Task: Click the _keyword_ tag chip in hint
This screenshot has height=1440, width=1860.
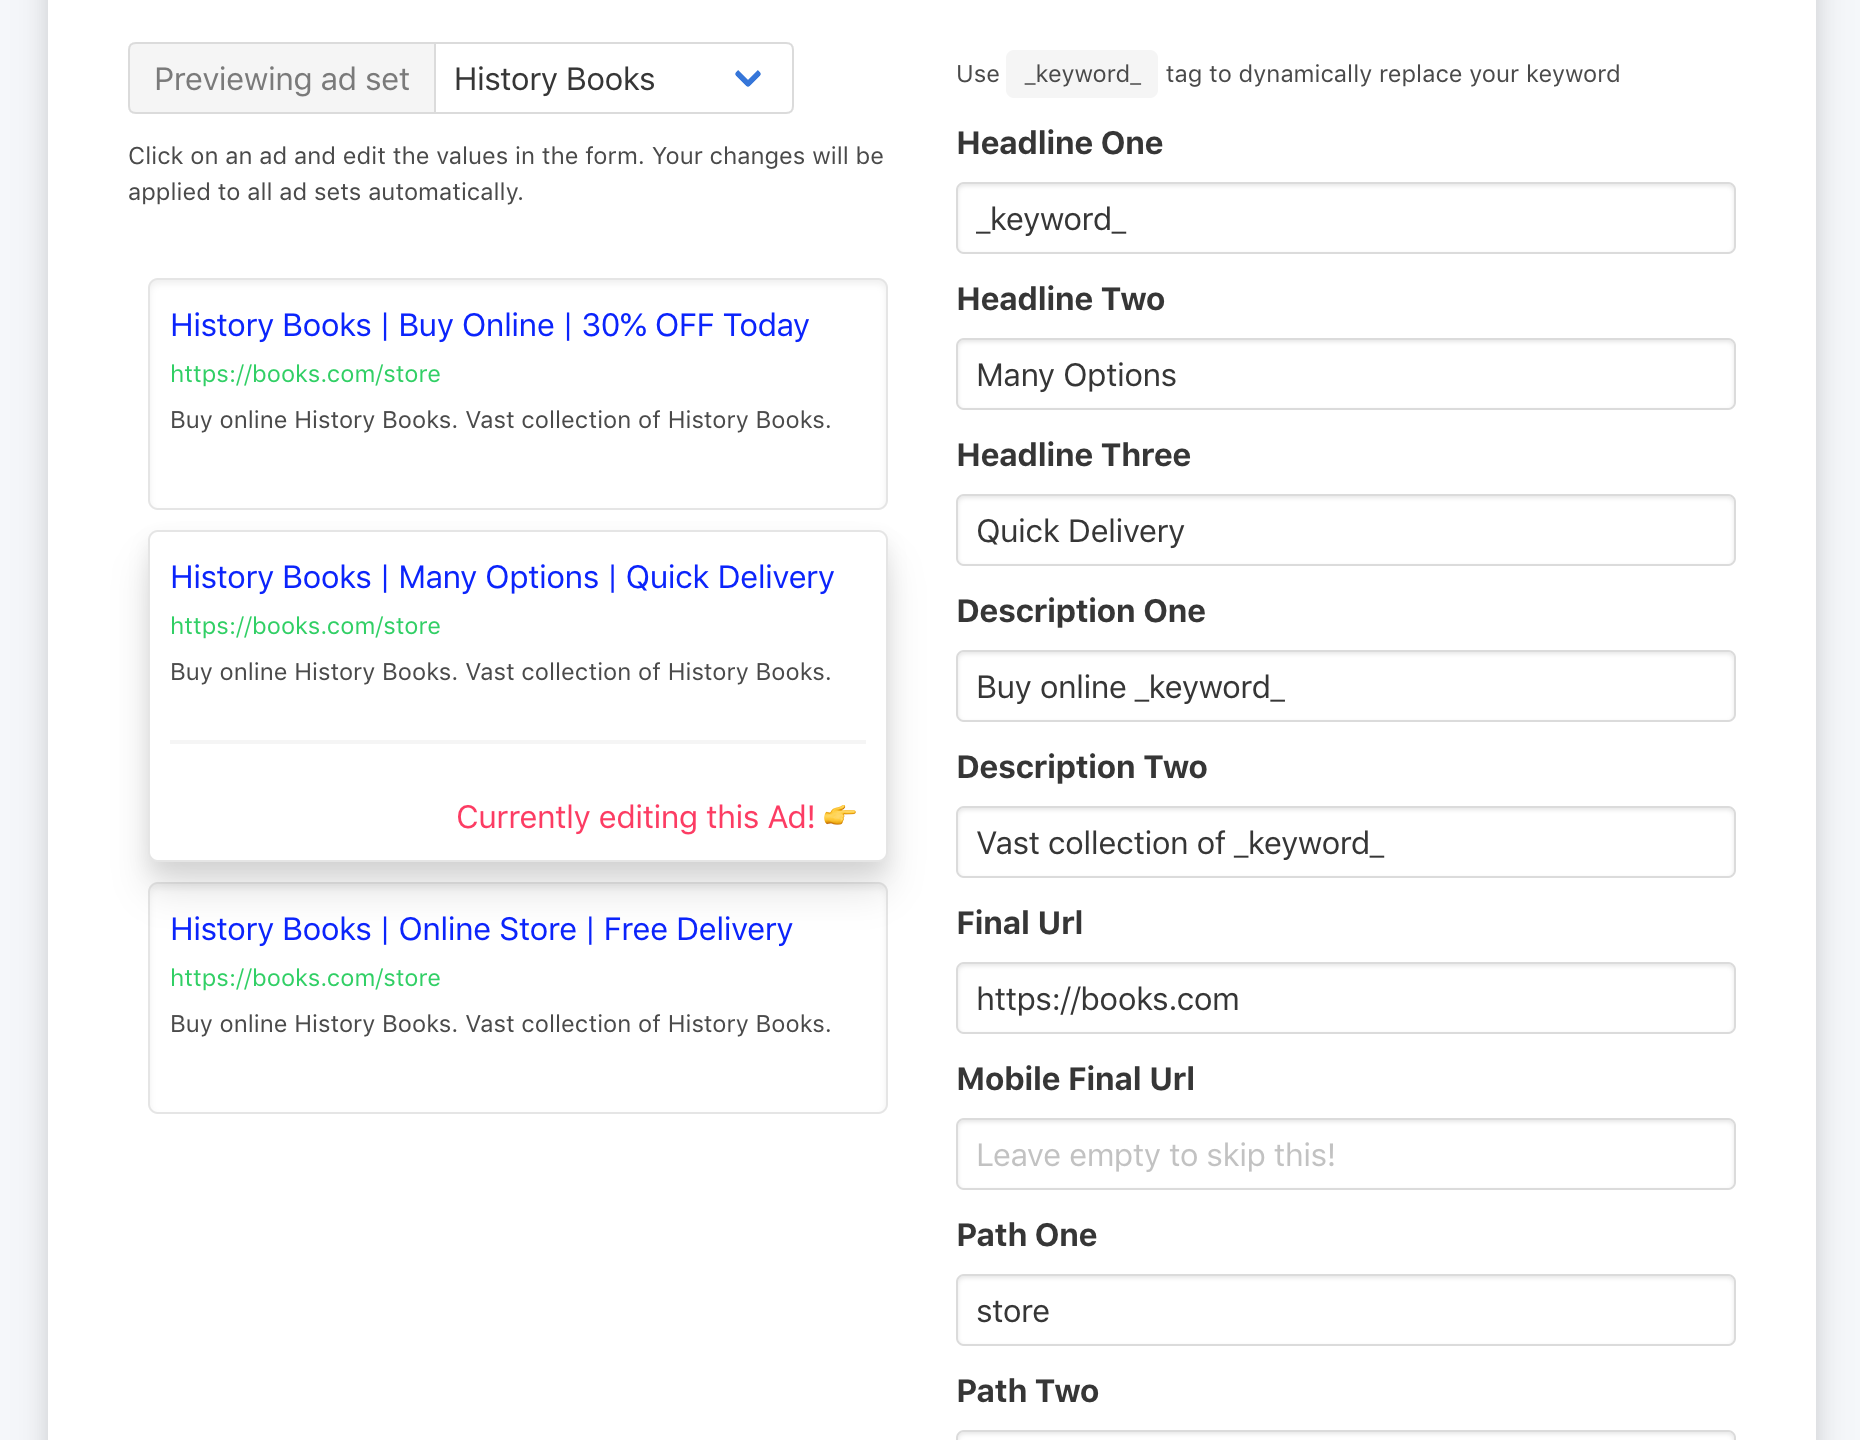Action: click(1082, 74)
